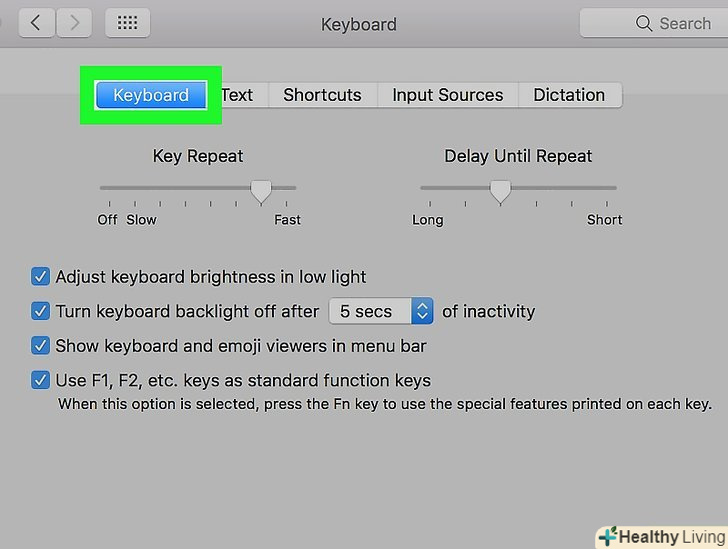
Task: Open the Shortcuts tab
Action: pos(322,95)
